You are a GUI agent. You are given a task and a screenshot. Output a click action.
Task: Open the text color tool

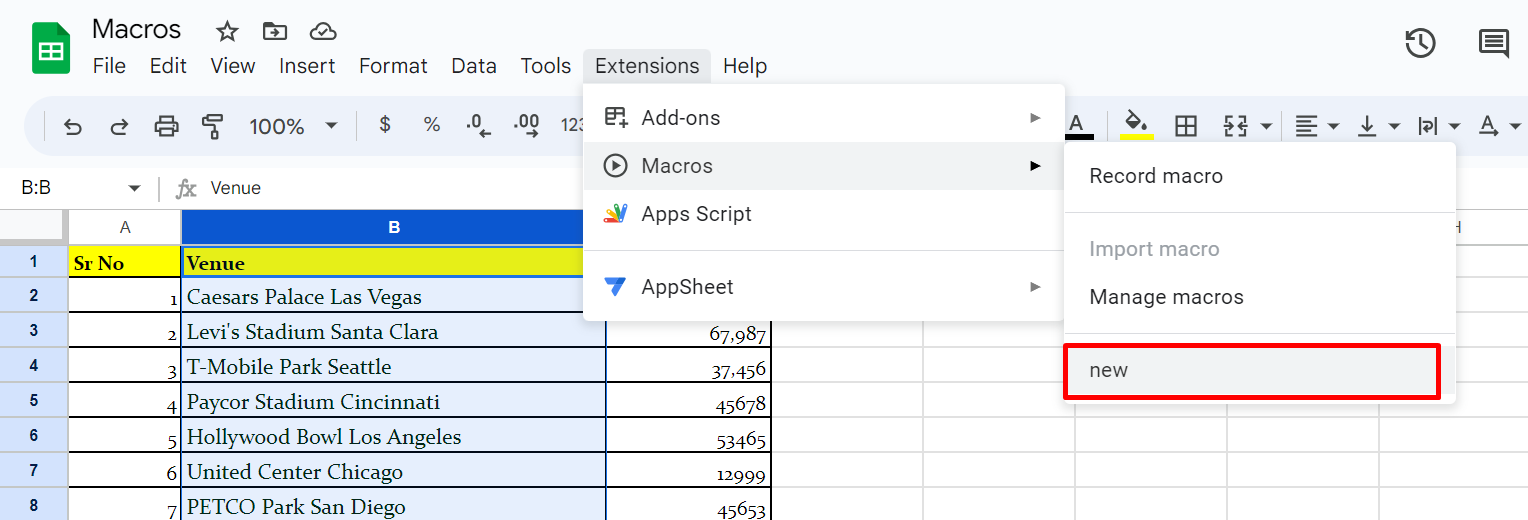tap(1077, 126)
